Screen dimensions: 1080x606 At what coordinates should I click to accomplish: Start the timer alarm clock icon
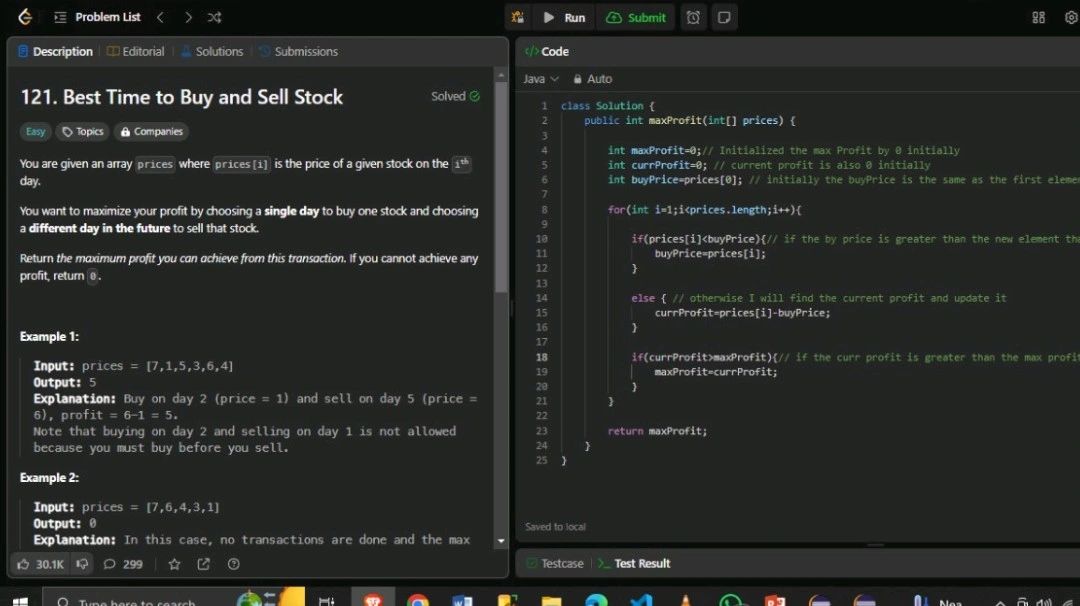(x=693, y=17)
